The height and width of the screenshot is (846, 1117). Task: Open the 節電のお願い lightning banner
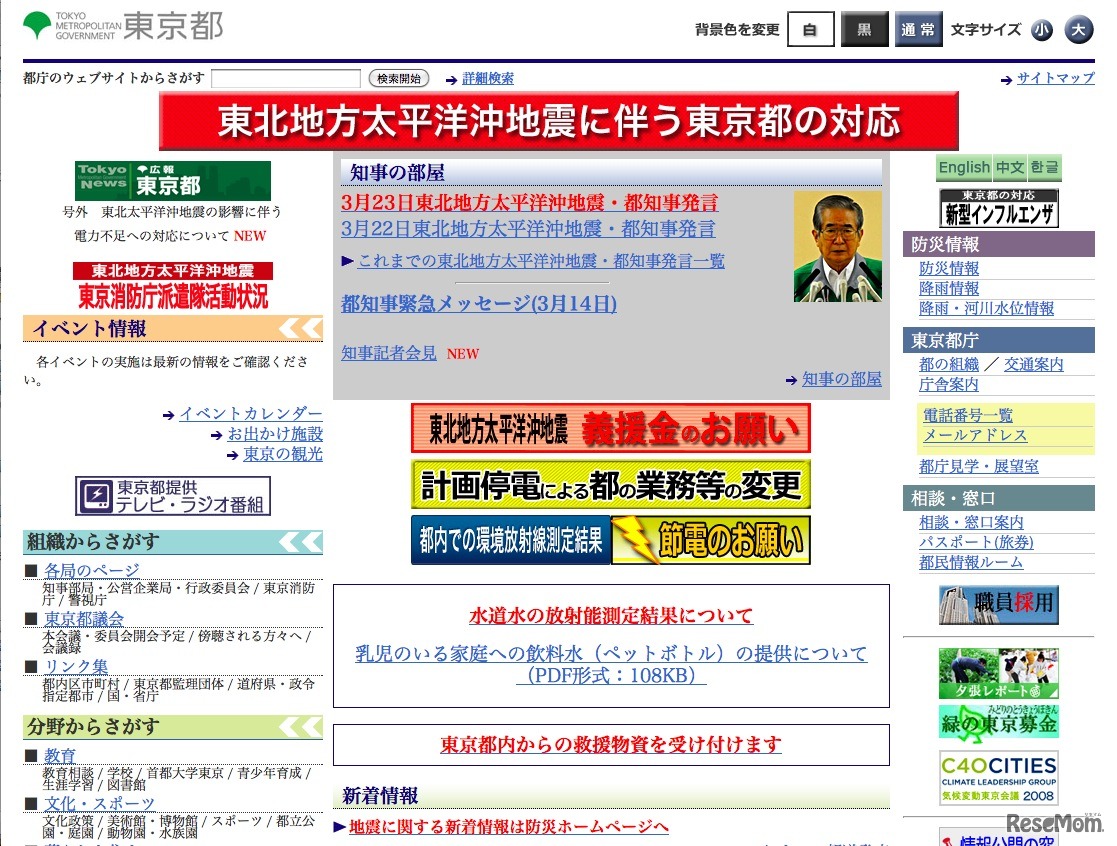coord(711,540)
